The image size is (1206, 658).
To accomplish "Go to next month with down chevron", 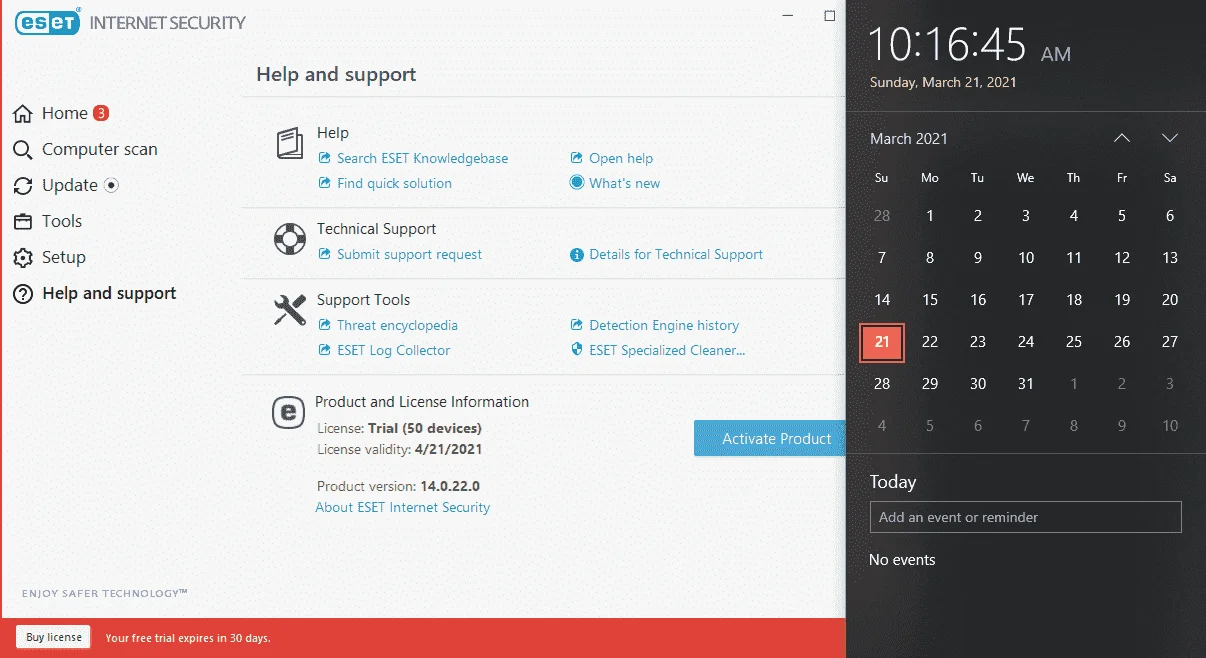I will point(1170,138).
